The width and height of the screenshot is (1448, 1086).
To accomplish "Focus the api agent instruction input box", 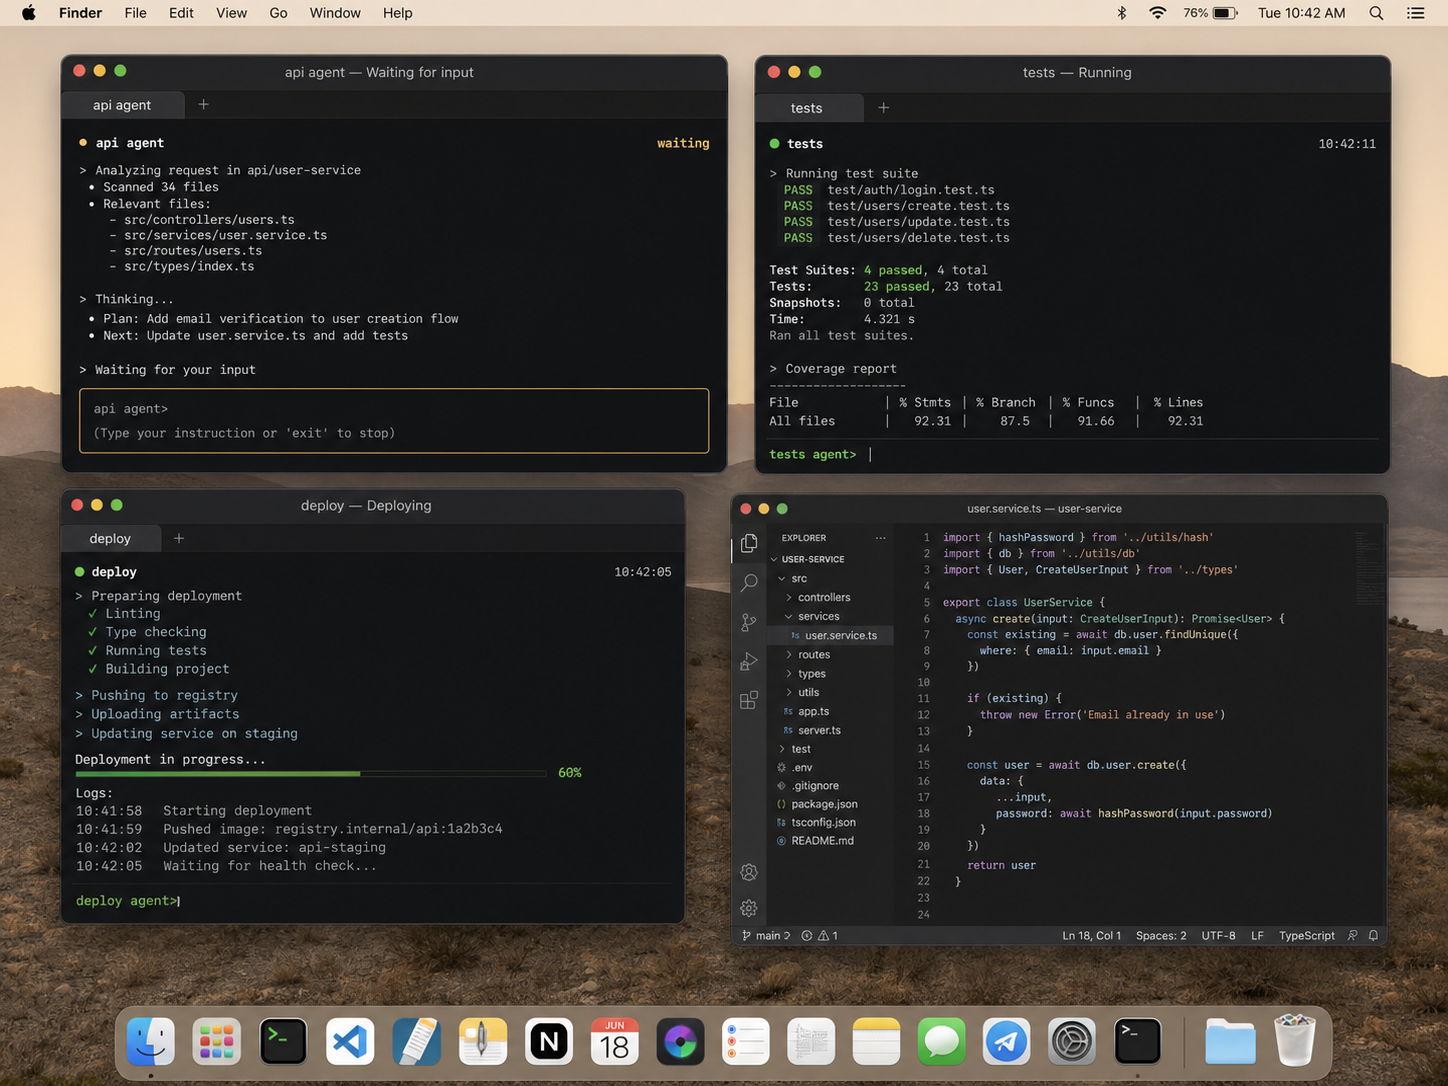I will tap(394, 421).
